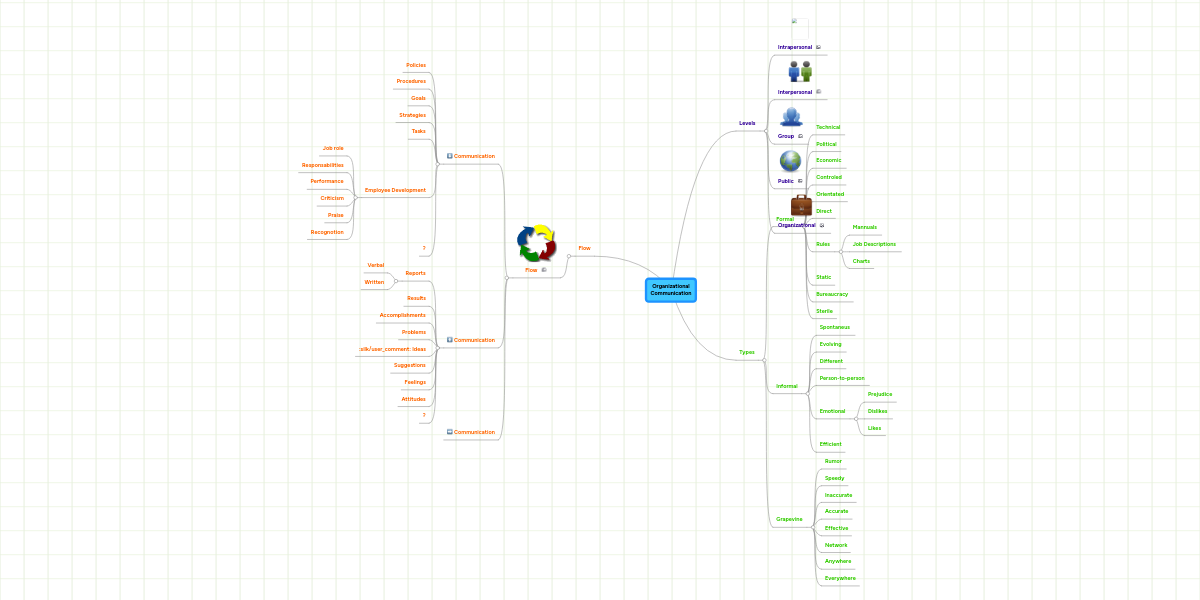This screenshot has width=1200, height=600.
Task: Select the Levels node
Action: [747, 122]
